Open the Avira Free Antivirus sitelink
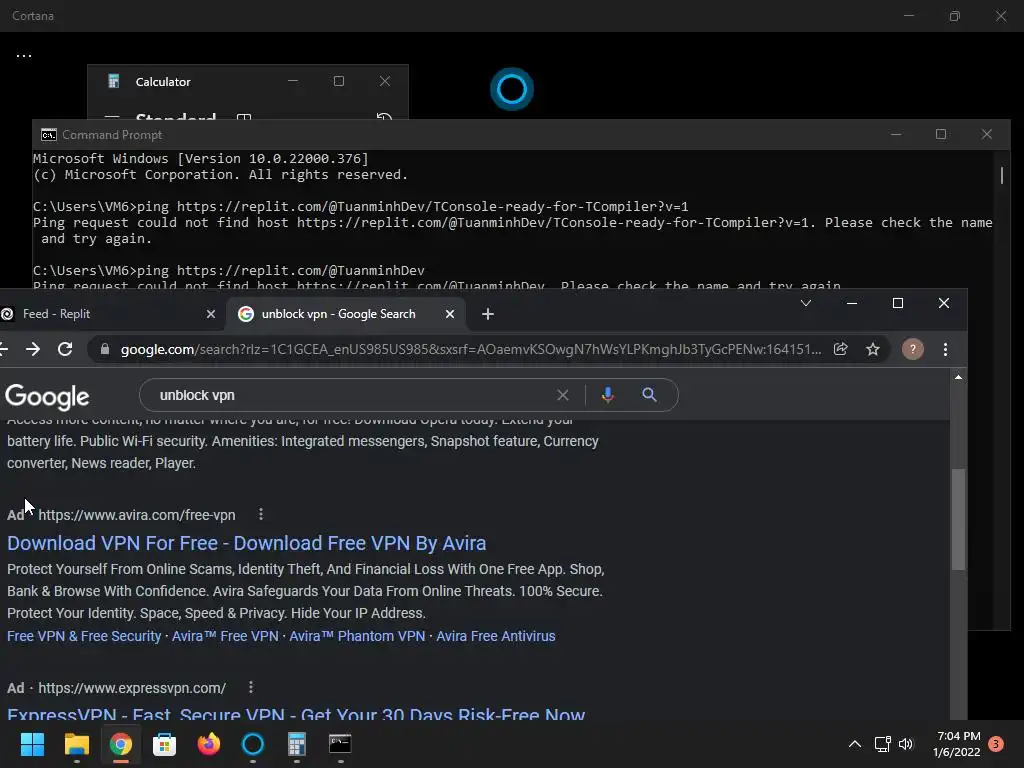This screenshot has height=768, width=1024. [496, 636]
